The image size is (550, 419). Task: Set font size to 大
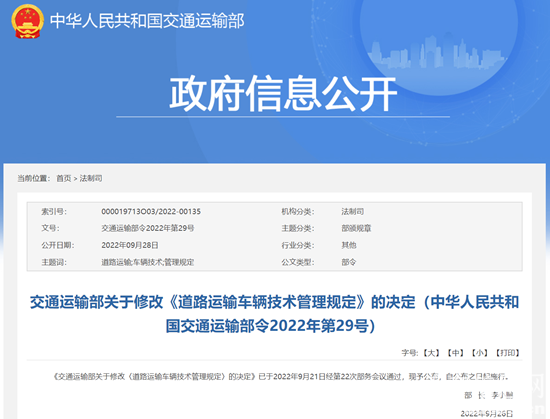[431, 353]
